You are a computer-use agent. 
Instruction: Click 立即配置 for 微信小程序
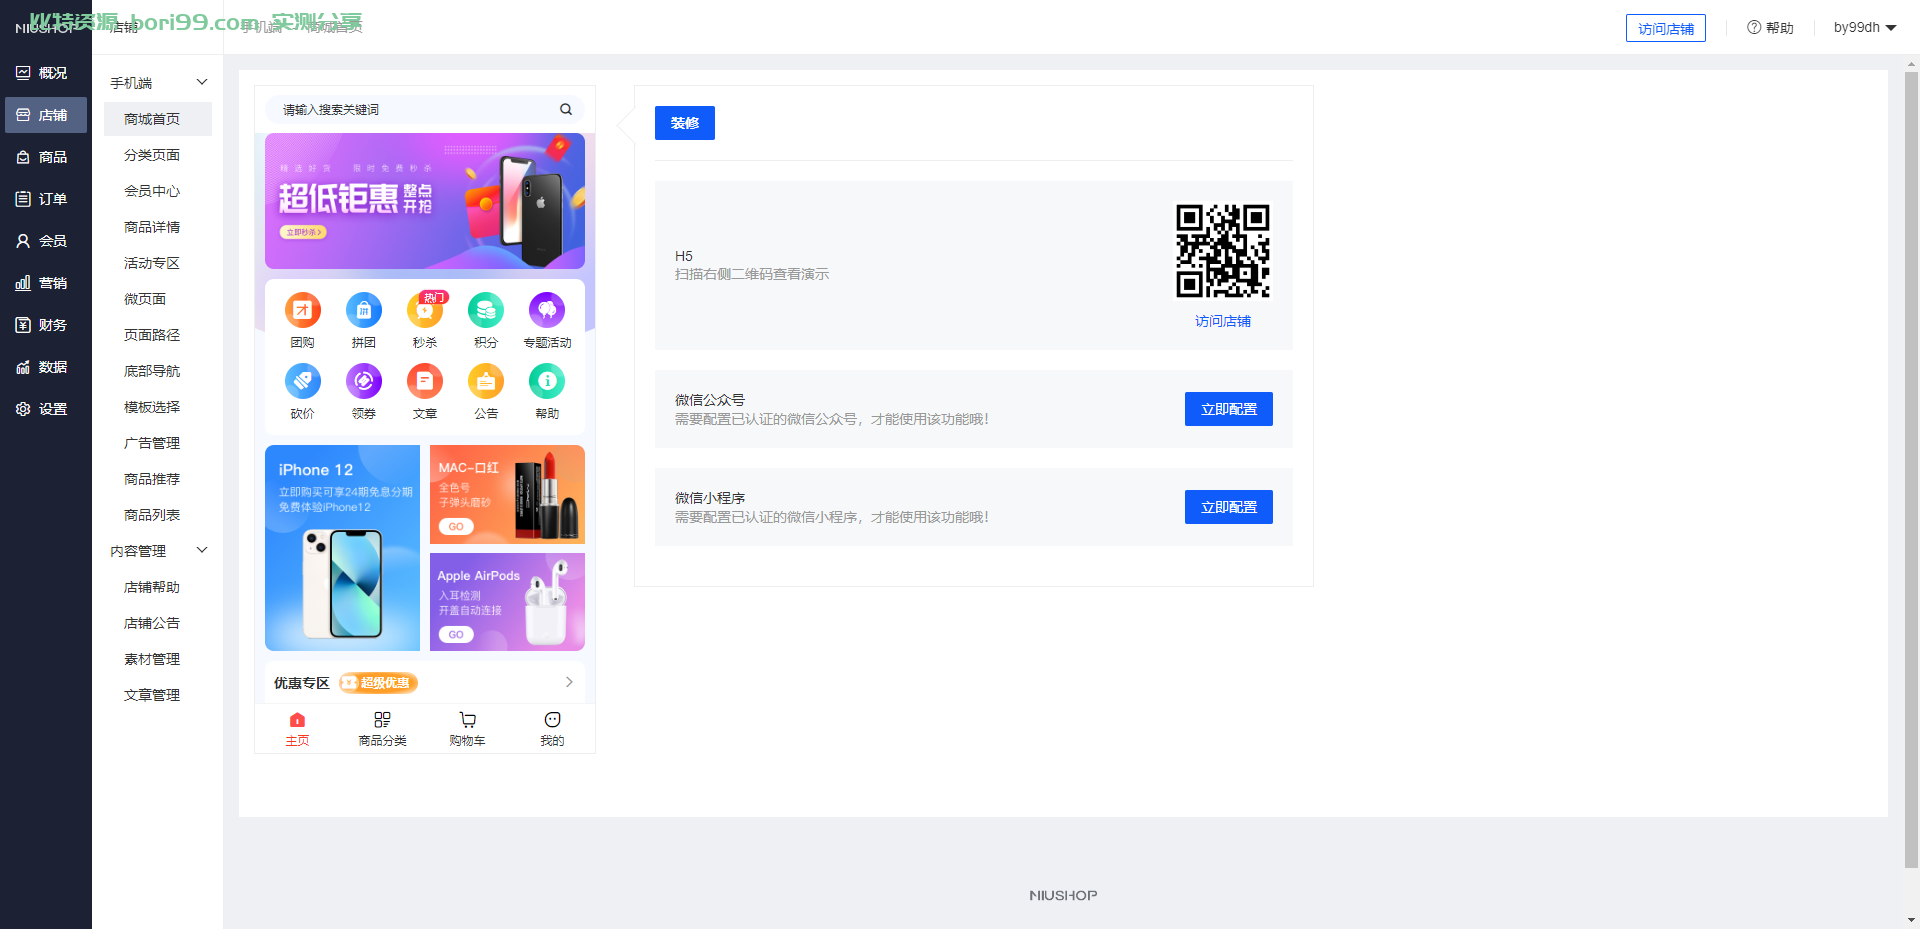pyautogui.click(x=1229, y=507)
